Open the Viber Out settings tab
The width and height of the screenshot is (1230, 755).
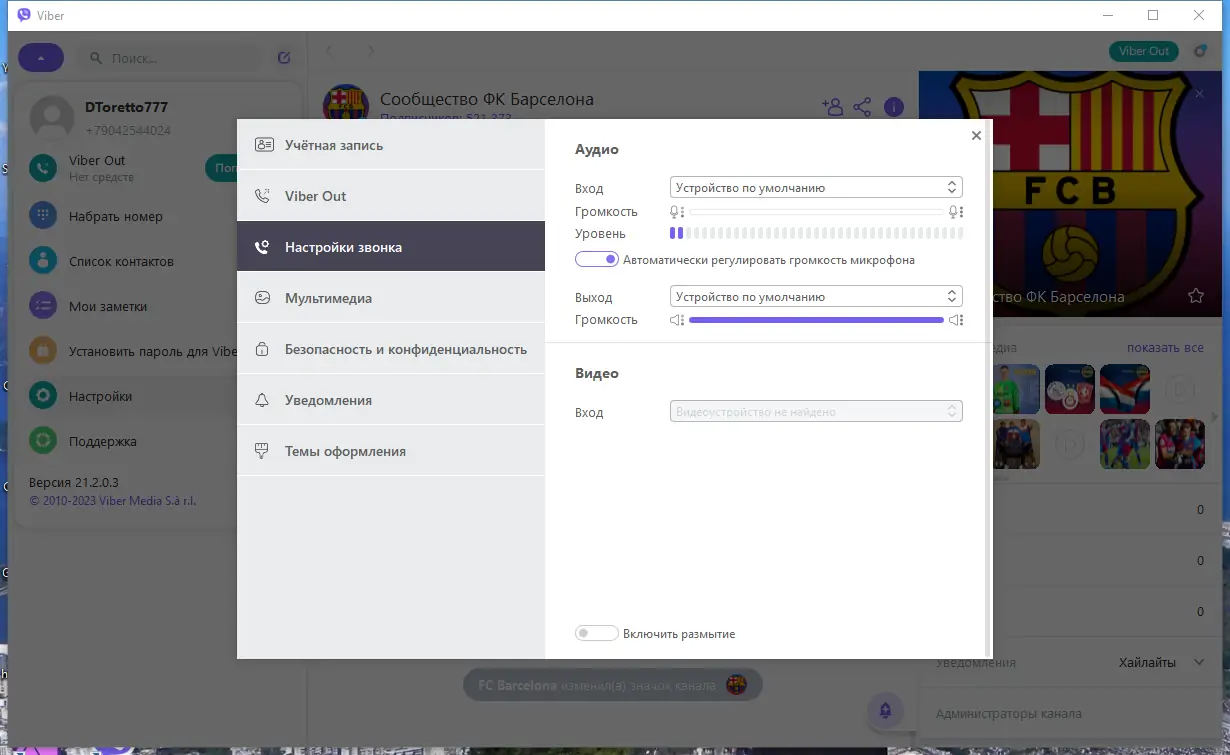[391, 196]
